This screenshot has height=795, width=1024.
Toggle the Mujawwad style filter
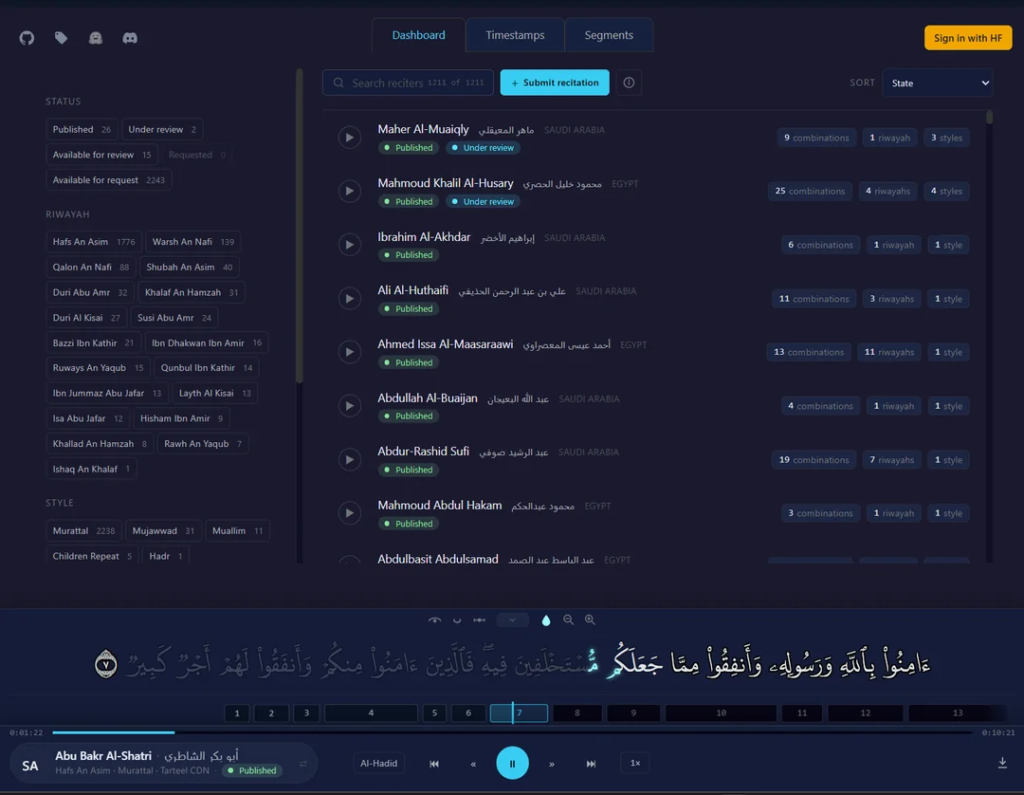[163, 531]
